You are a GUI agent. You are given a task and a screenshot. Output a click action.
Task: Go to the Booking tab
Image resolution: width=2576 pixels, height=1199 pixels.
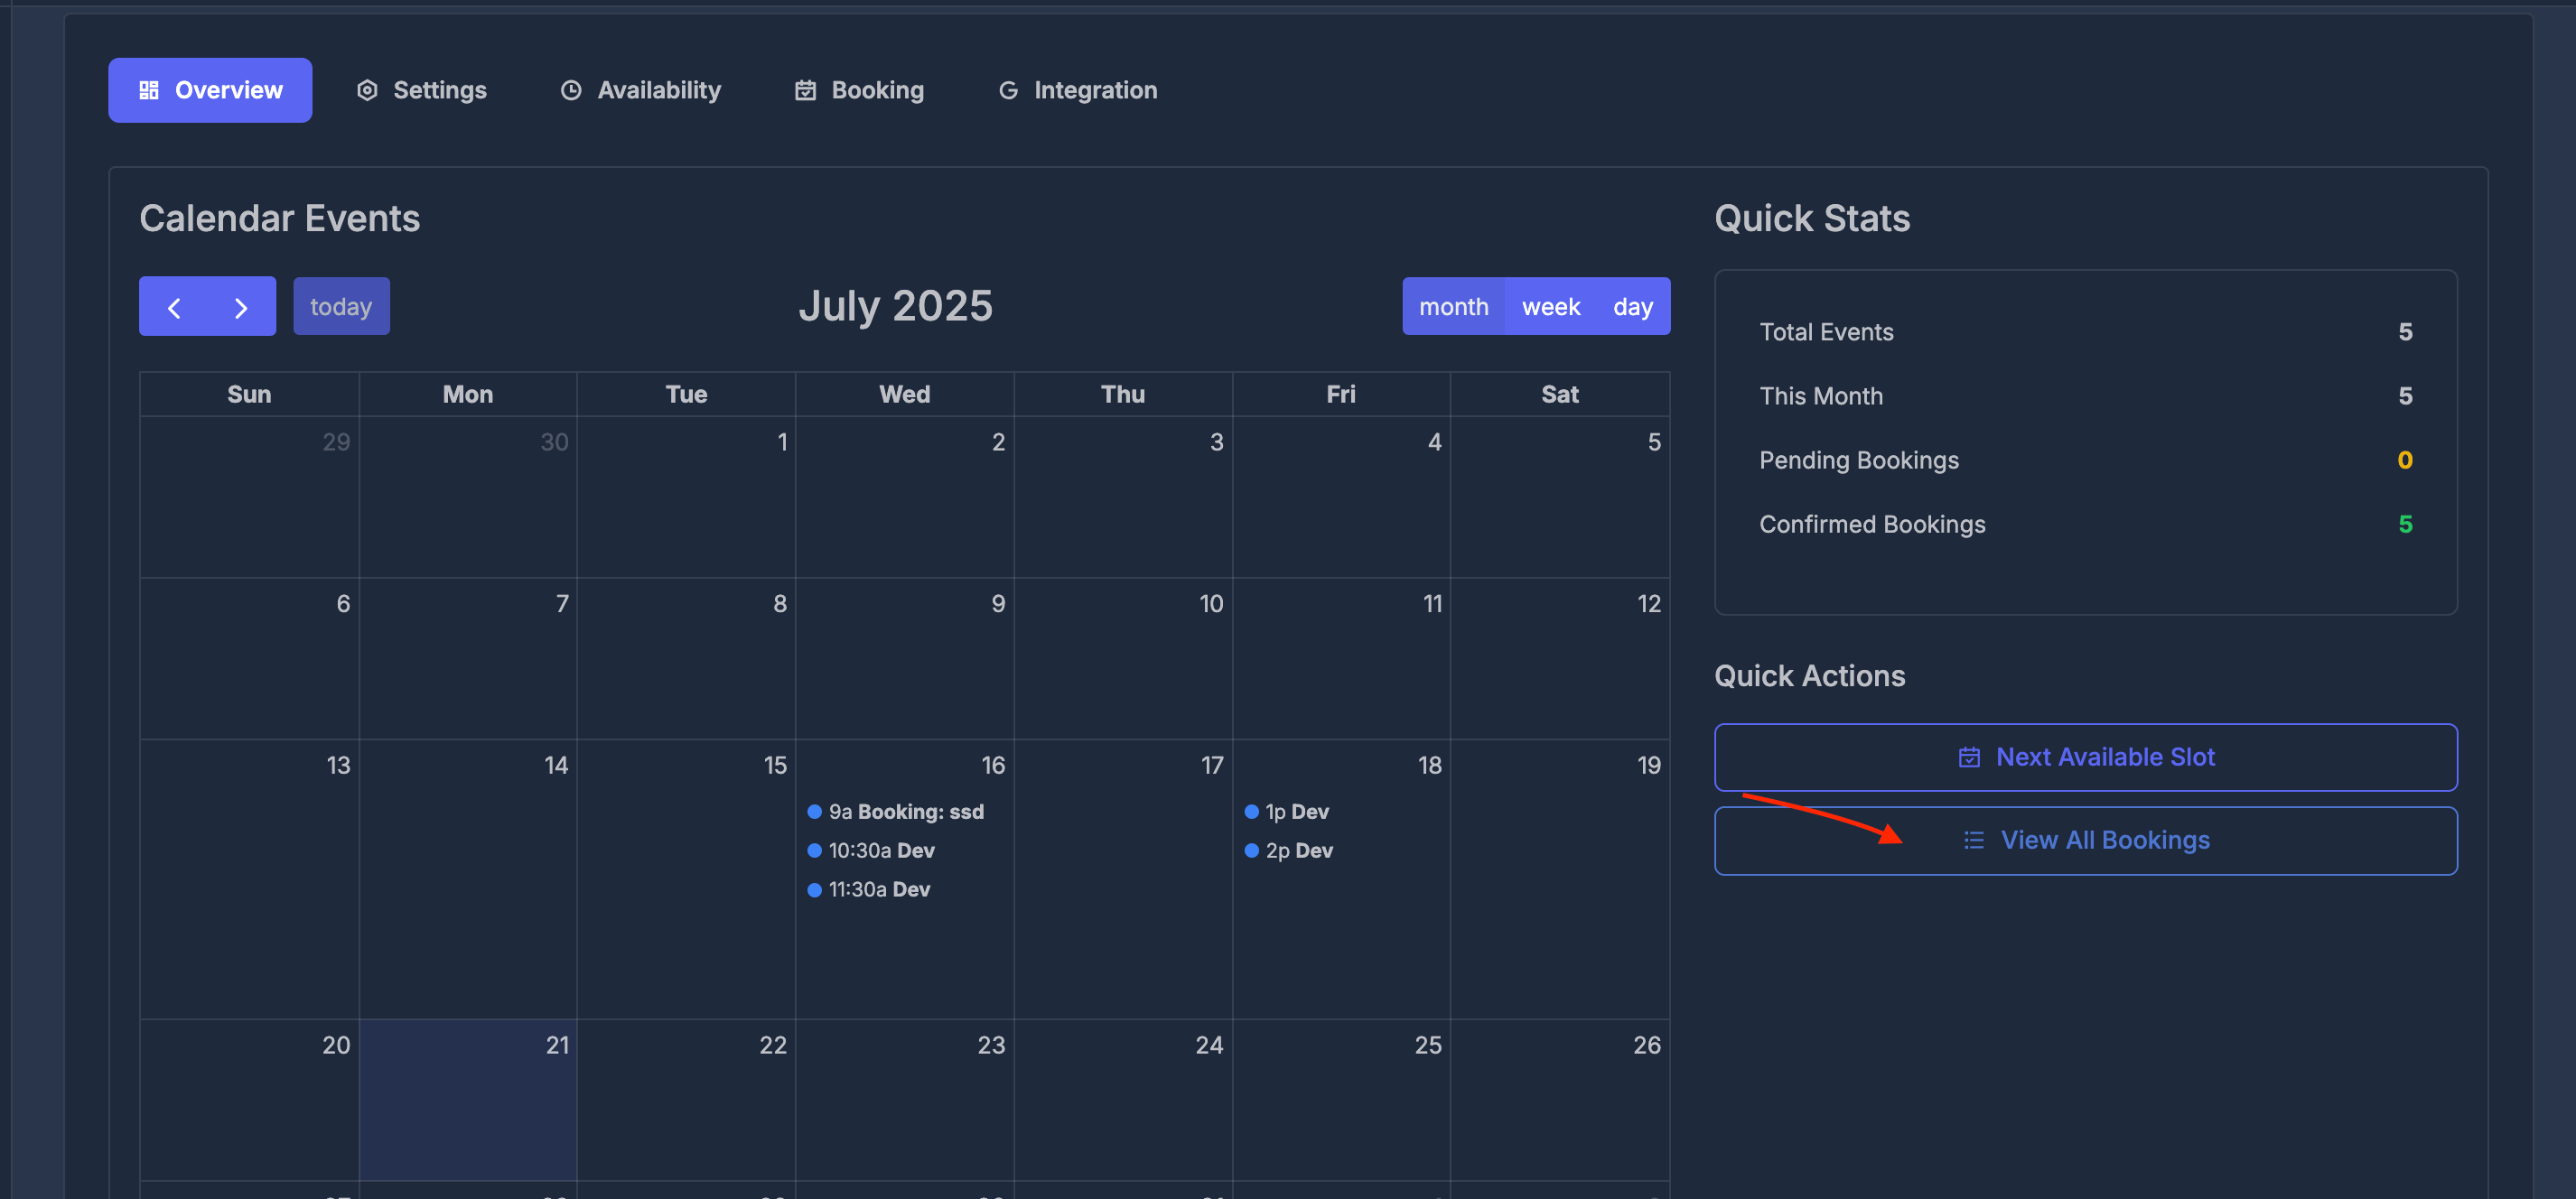click(x=859, y=90)
